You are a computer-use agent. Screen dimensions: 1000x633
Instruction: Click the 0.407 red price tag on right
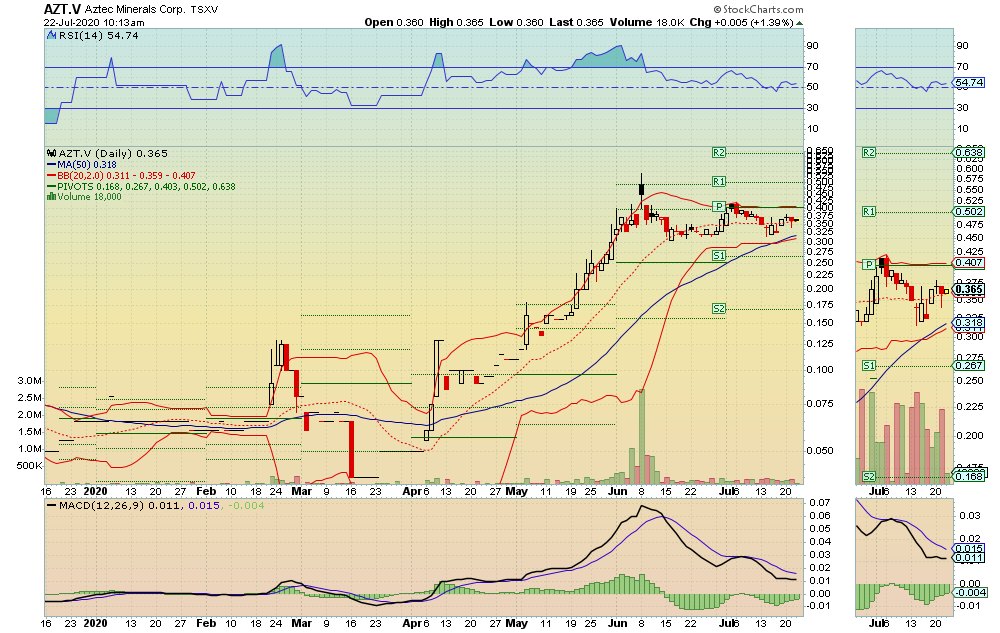coord(969,263)
